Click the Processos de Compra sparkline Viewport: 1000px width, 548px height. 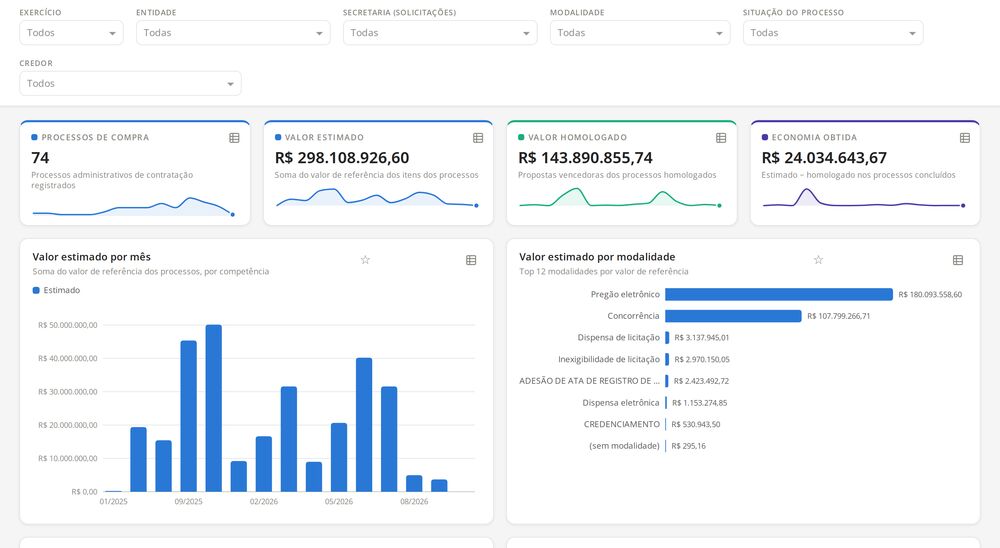pos(134,207)
